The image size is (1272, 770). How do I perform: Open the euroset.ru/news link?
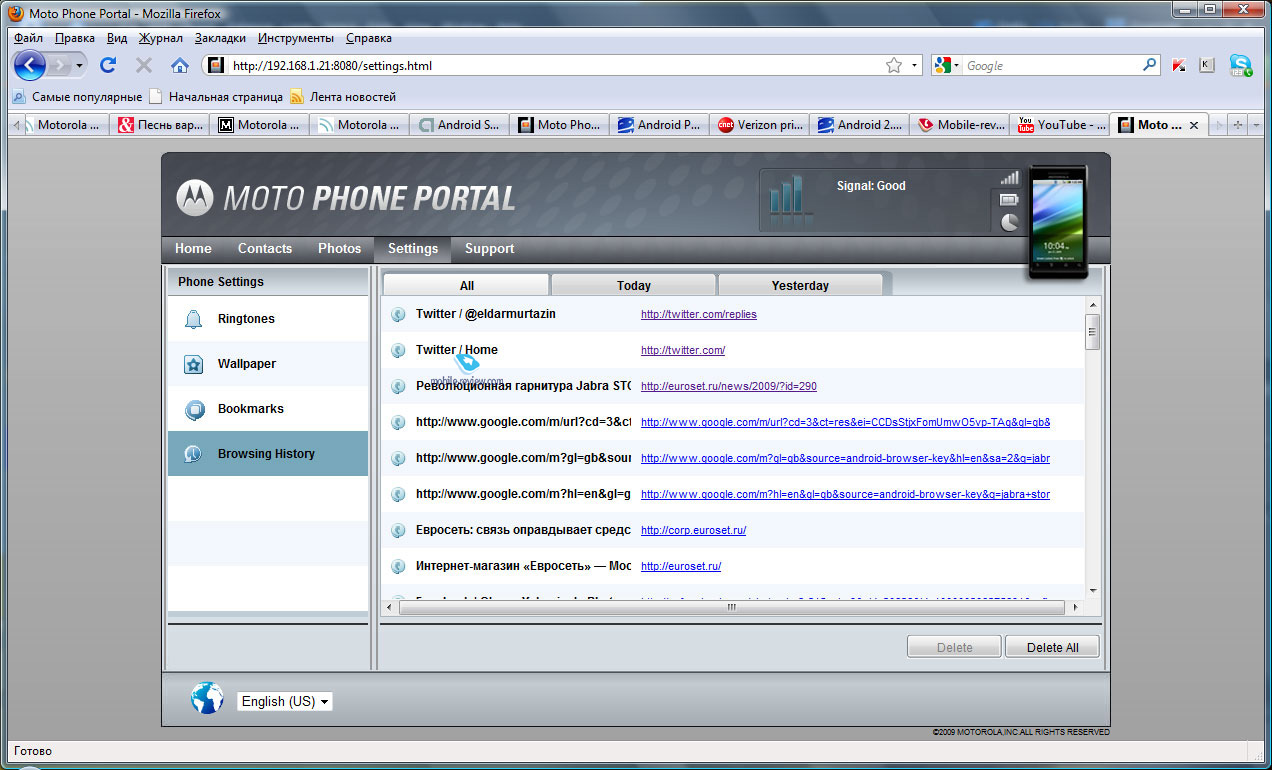(729, 386)
